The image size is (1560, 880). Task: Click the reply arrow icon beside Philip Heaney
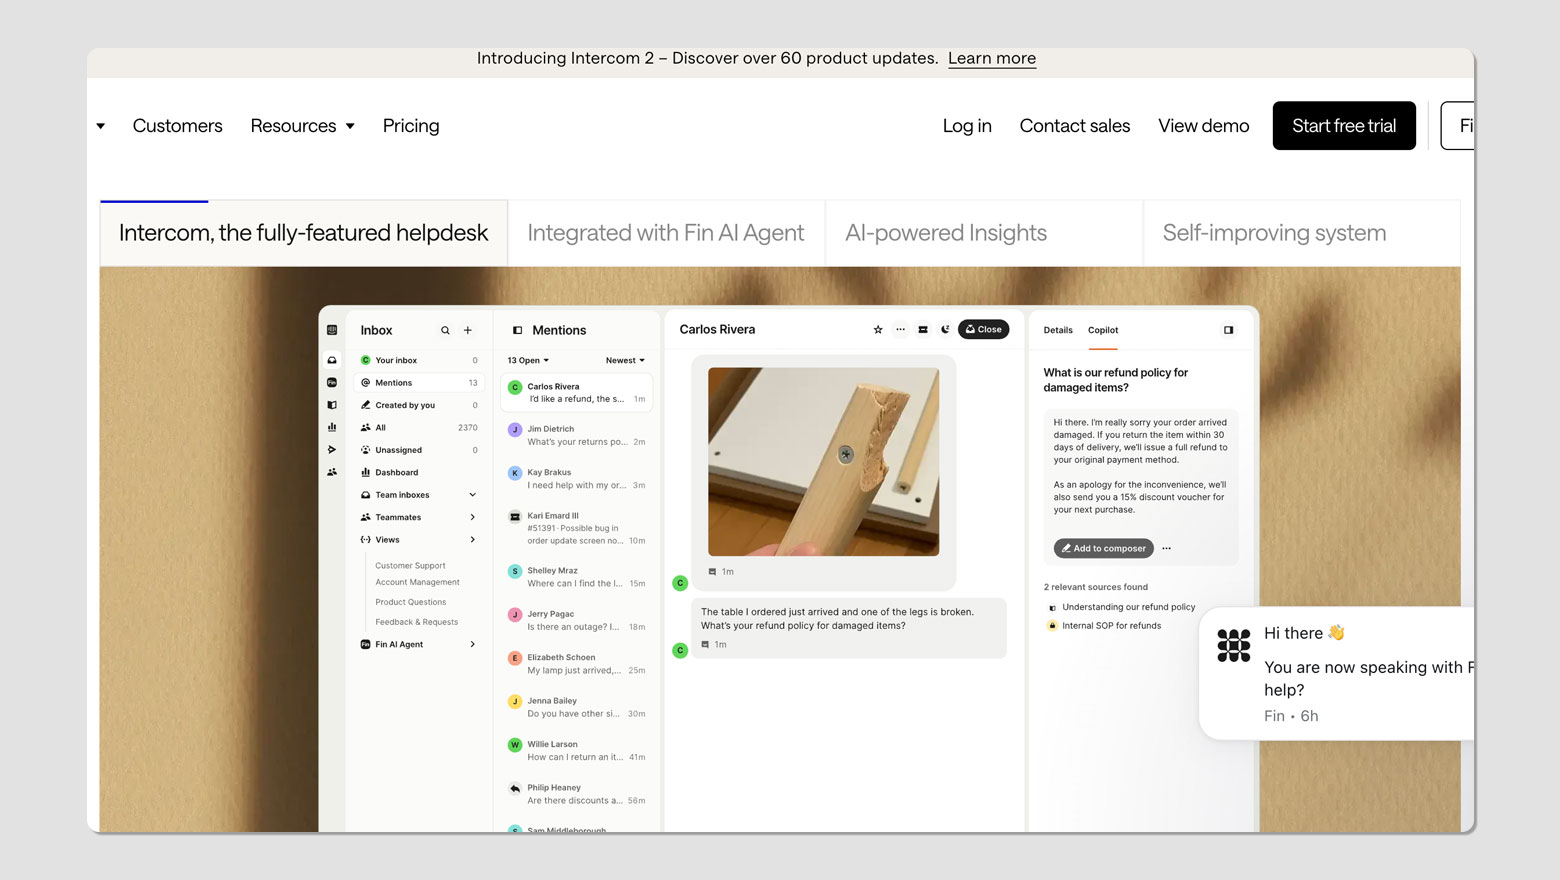pyautogui.click(x=515, y=788)
